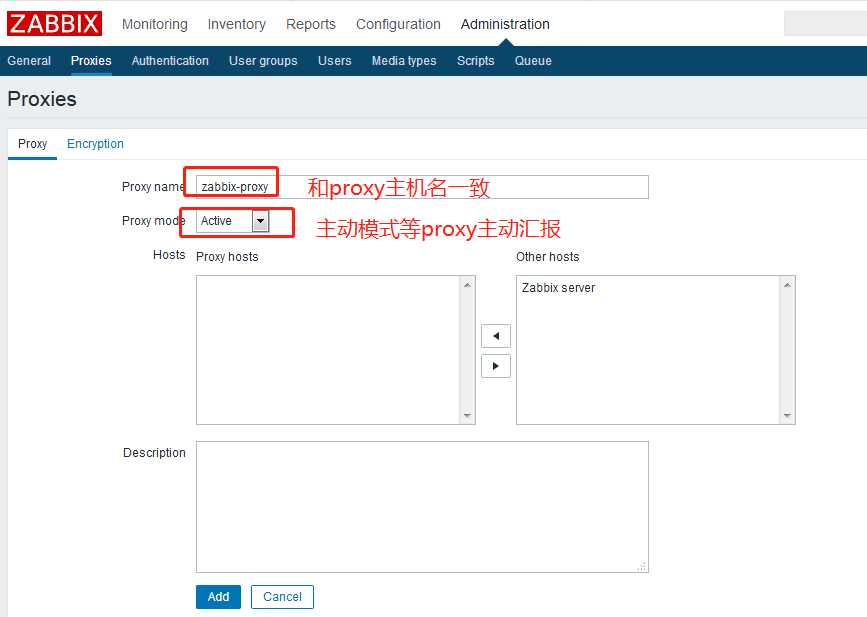Switch to the Encryption tab
This screenshot has height=617, width=867.
point(95,144)
